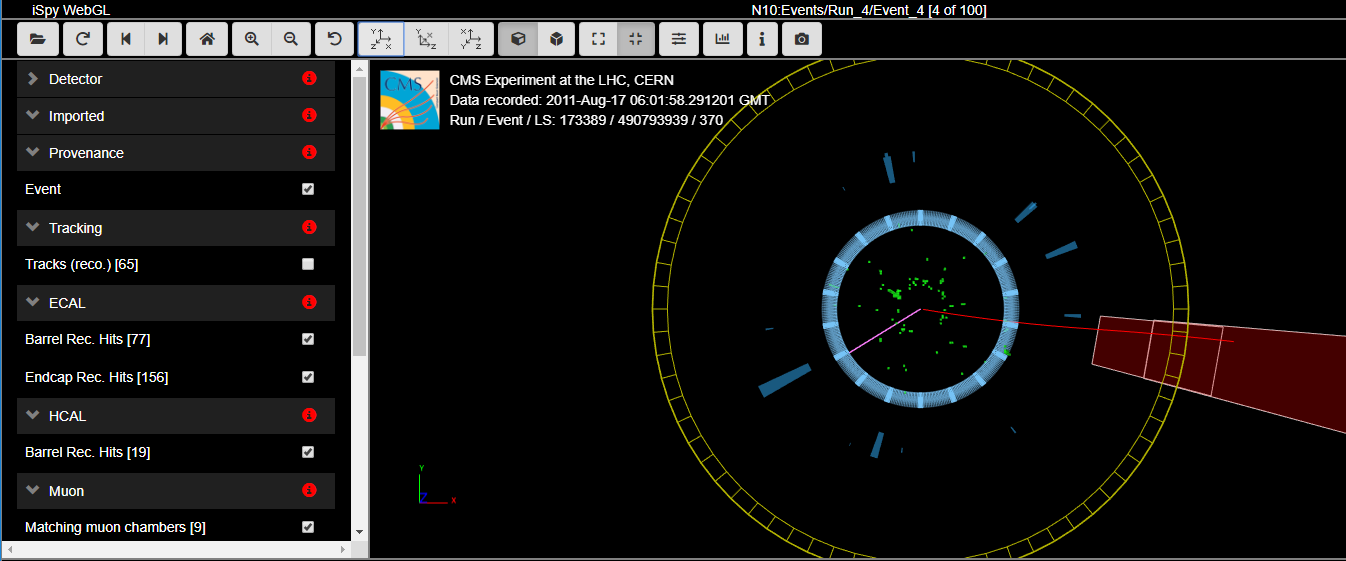The width and height of the screenshot is (1346, 561).
Task: Take a screenshot with the camera icon
Action: pyautogui.click(x=801, y=39)
